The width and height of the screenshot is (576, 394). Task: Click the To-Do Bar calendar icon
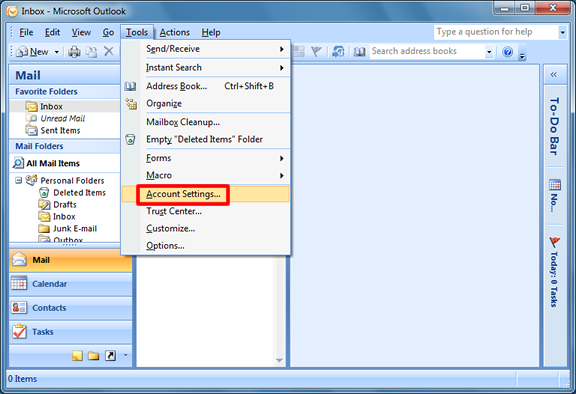point(555,184)
